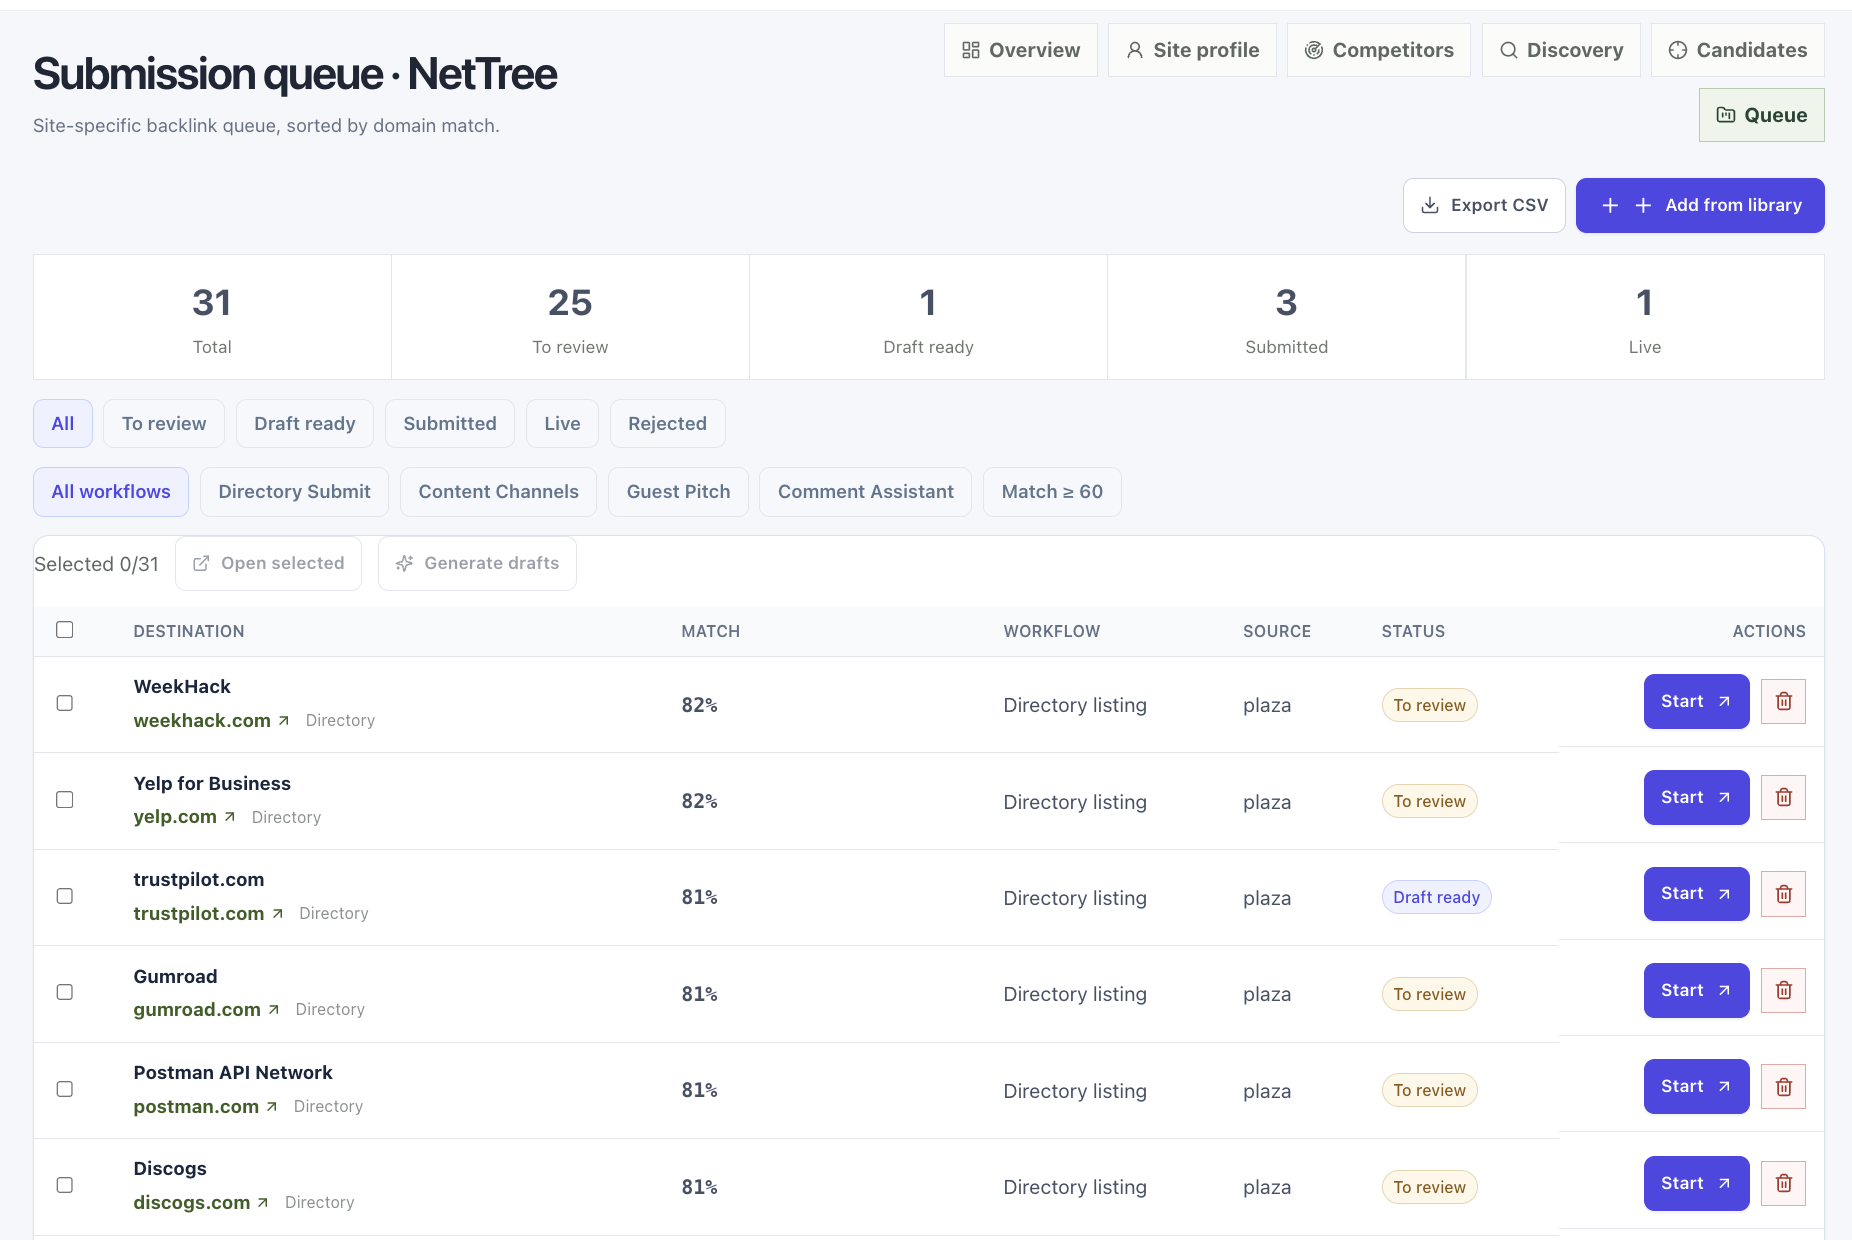
Task: Open external arrow beside trustpilot.com link
Action: (x=278, y=913)
